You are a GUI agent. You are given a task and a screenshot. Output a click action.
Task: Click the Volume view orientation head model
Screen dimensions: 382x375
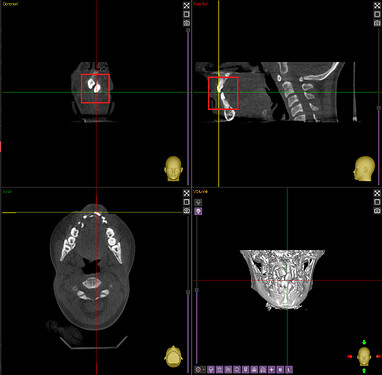[364, 356]
